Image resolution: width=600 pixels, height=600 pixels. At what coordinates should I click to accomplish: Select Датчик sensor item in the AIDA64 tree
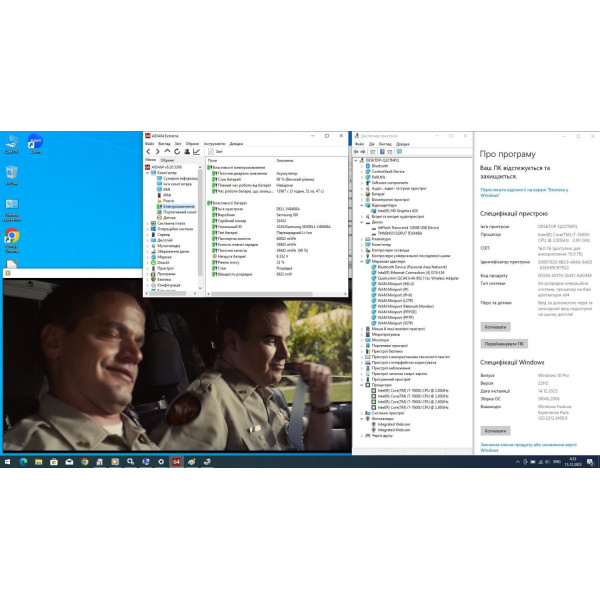pyautogui.click(x=166, y=217)
